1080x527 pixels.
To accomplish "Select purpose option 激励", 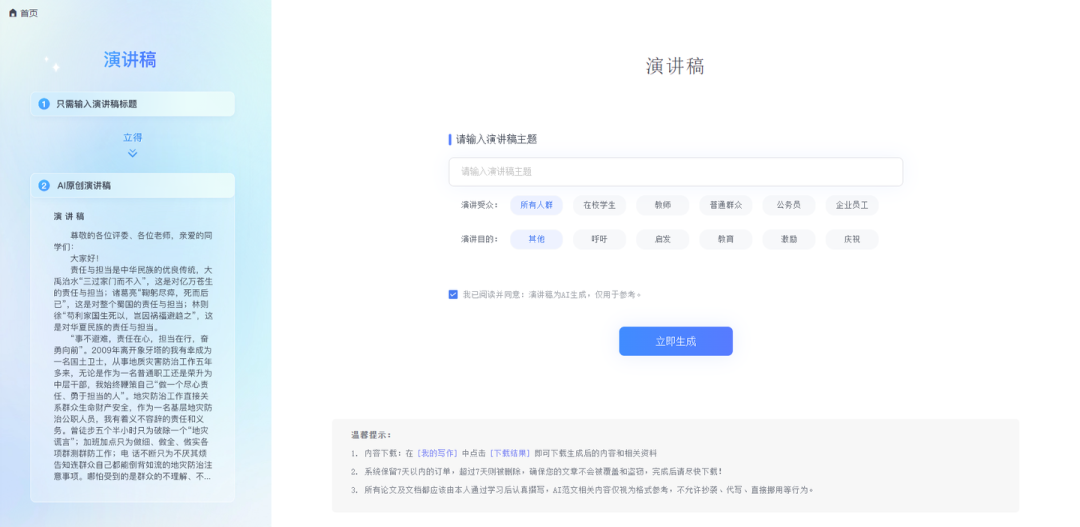I will click(789, 239).
